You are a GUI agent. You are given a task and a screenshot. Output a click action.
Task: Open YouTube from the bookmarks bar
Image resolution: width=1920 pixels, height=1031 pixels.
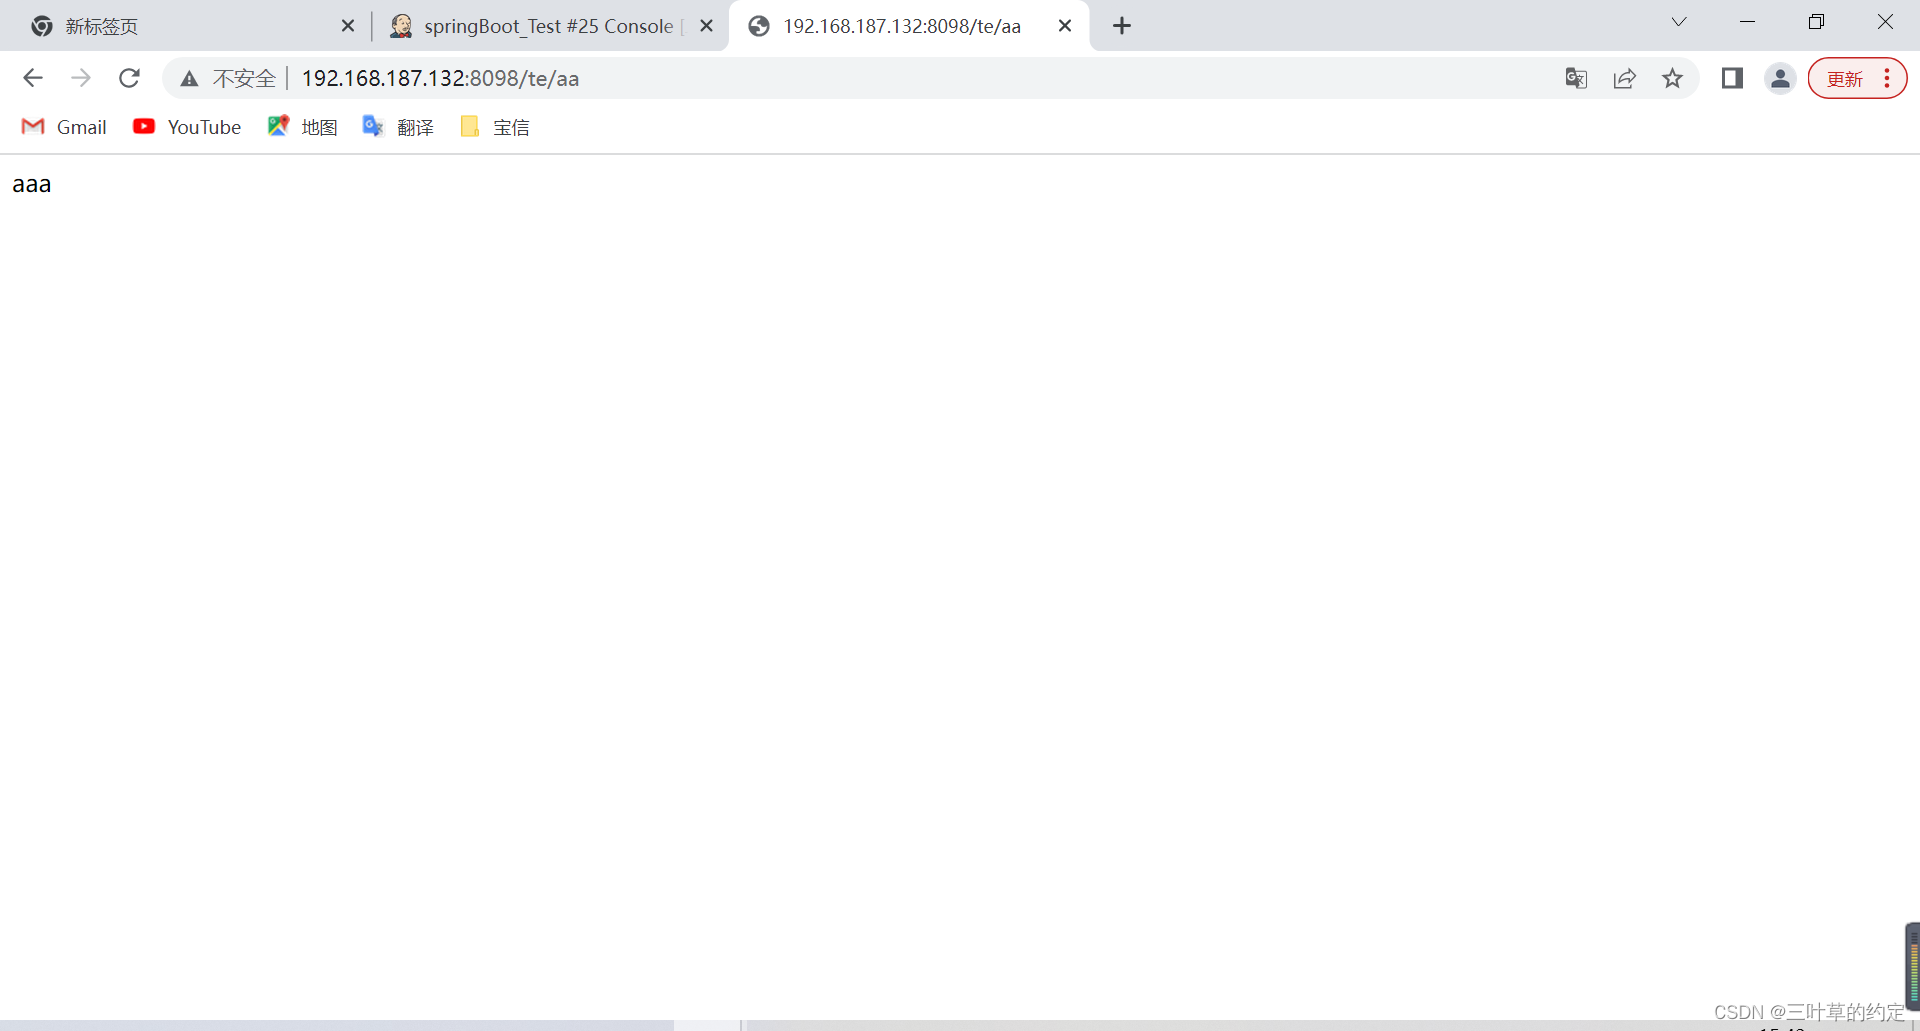point(186,127)
